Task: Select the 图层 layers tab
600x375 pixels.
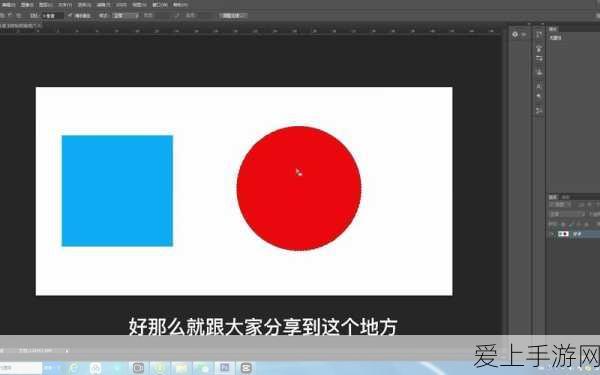Action: click(x=553, y=197)
